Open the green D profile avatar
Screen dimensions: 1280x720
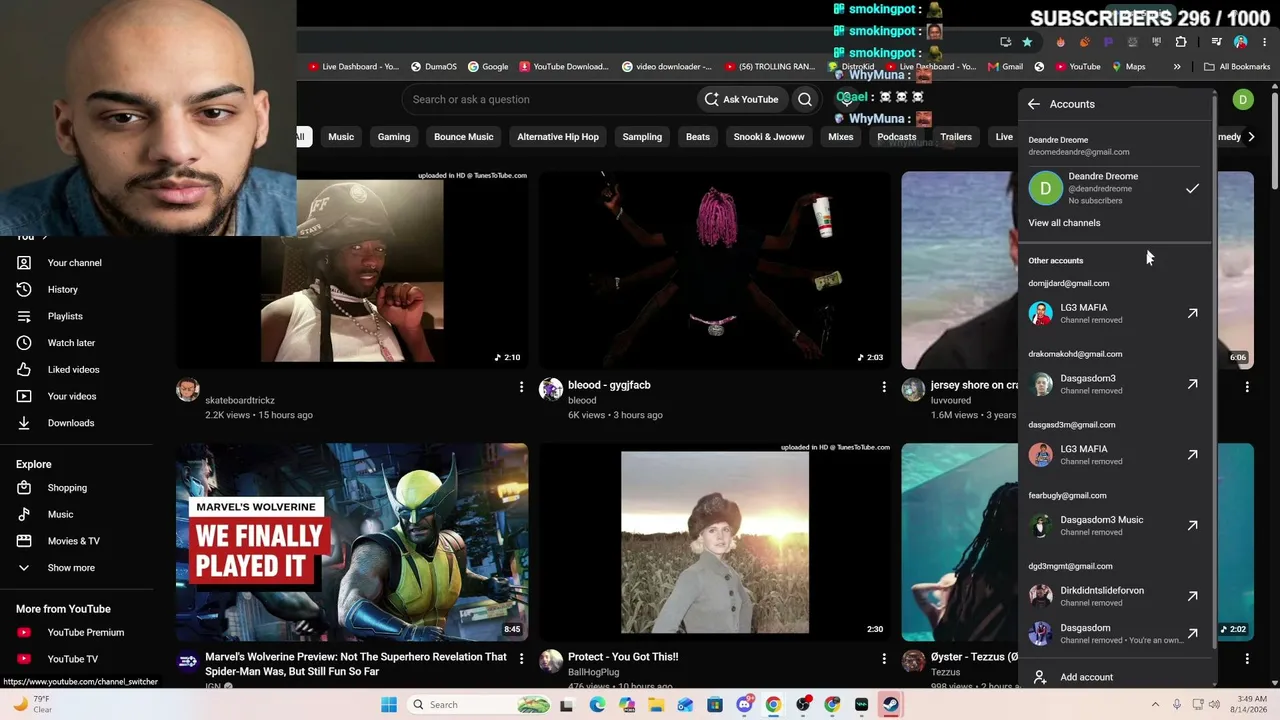[x=1243, y=99]
